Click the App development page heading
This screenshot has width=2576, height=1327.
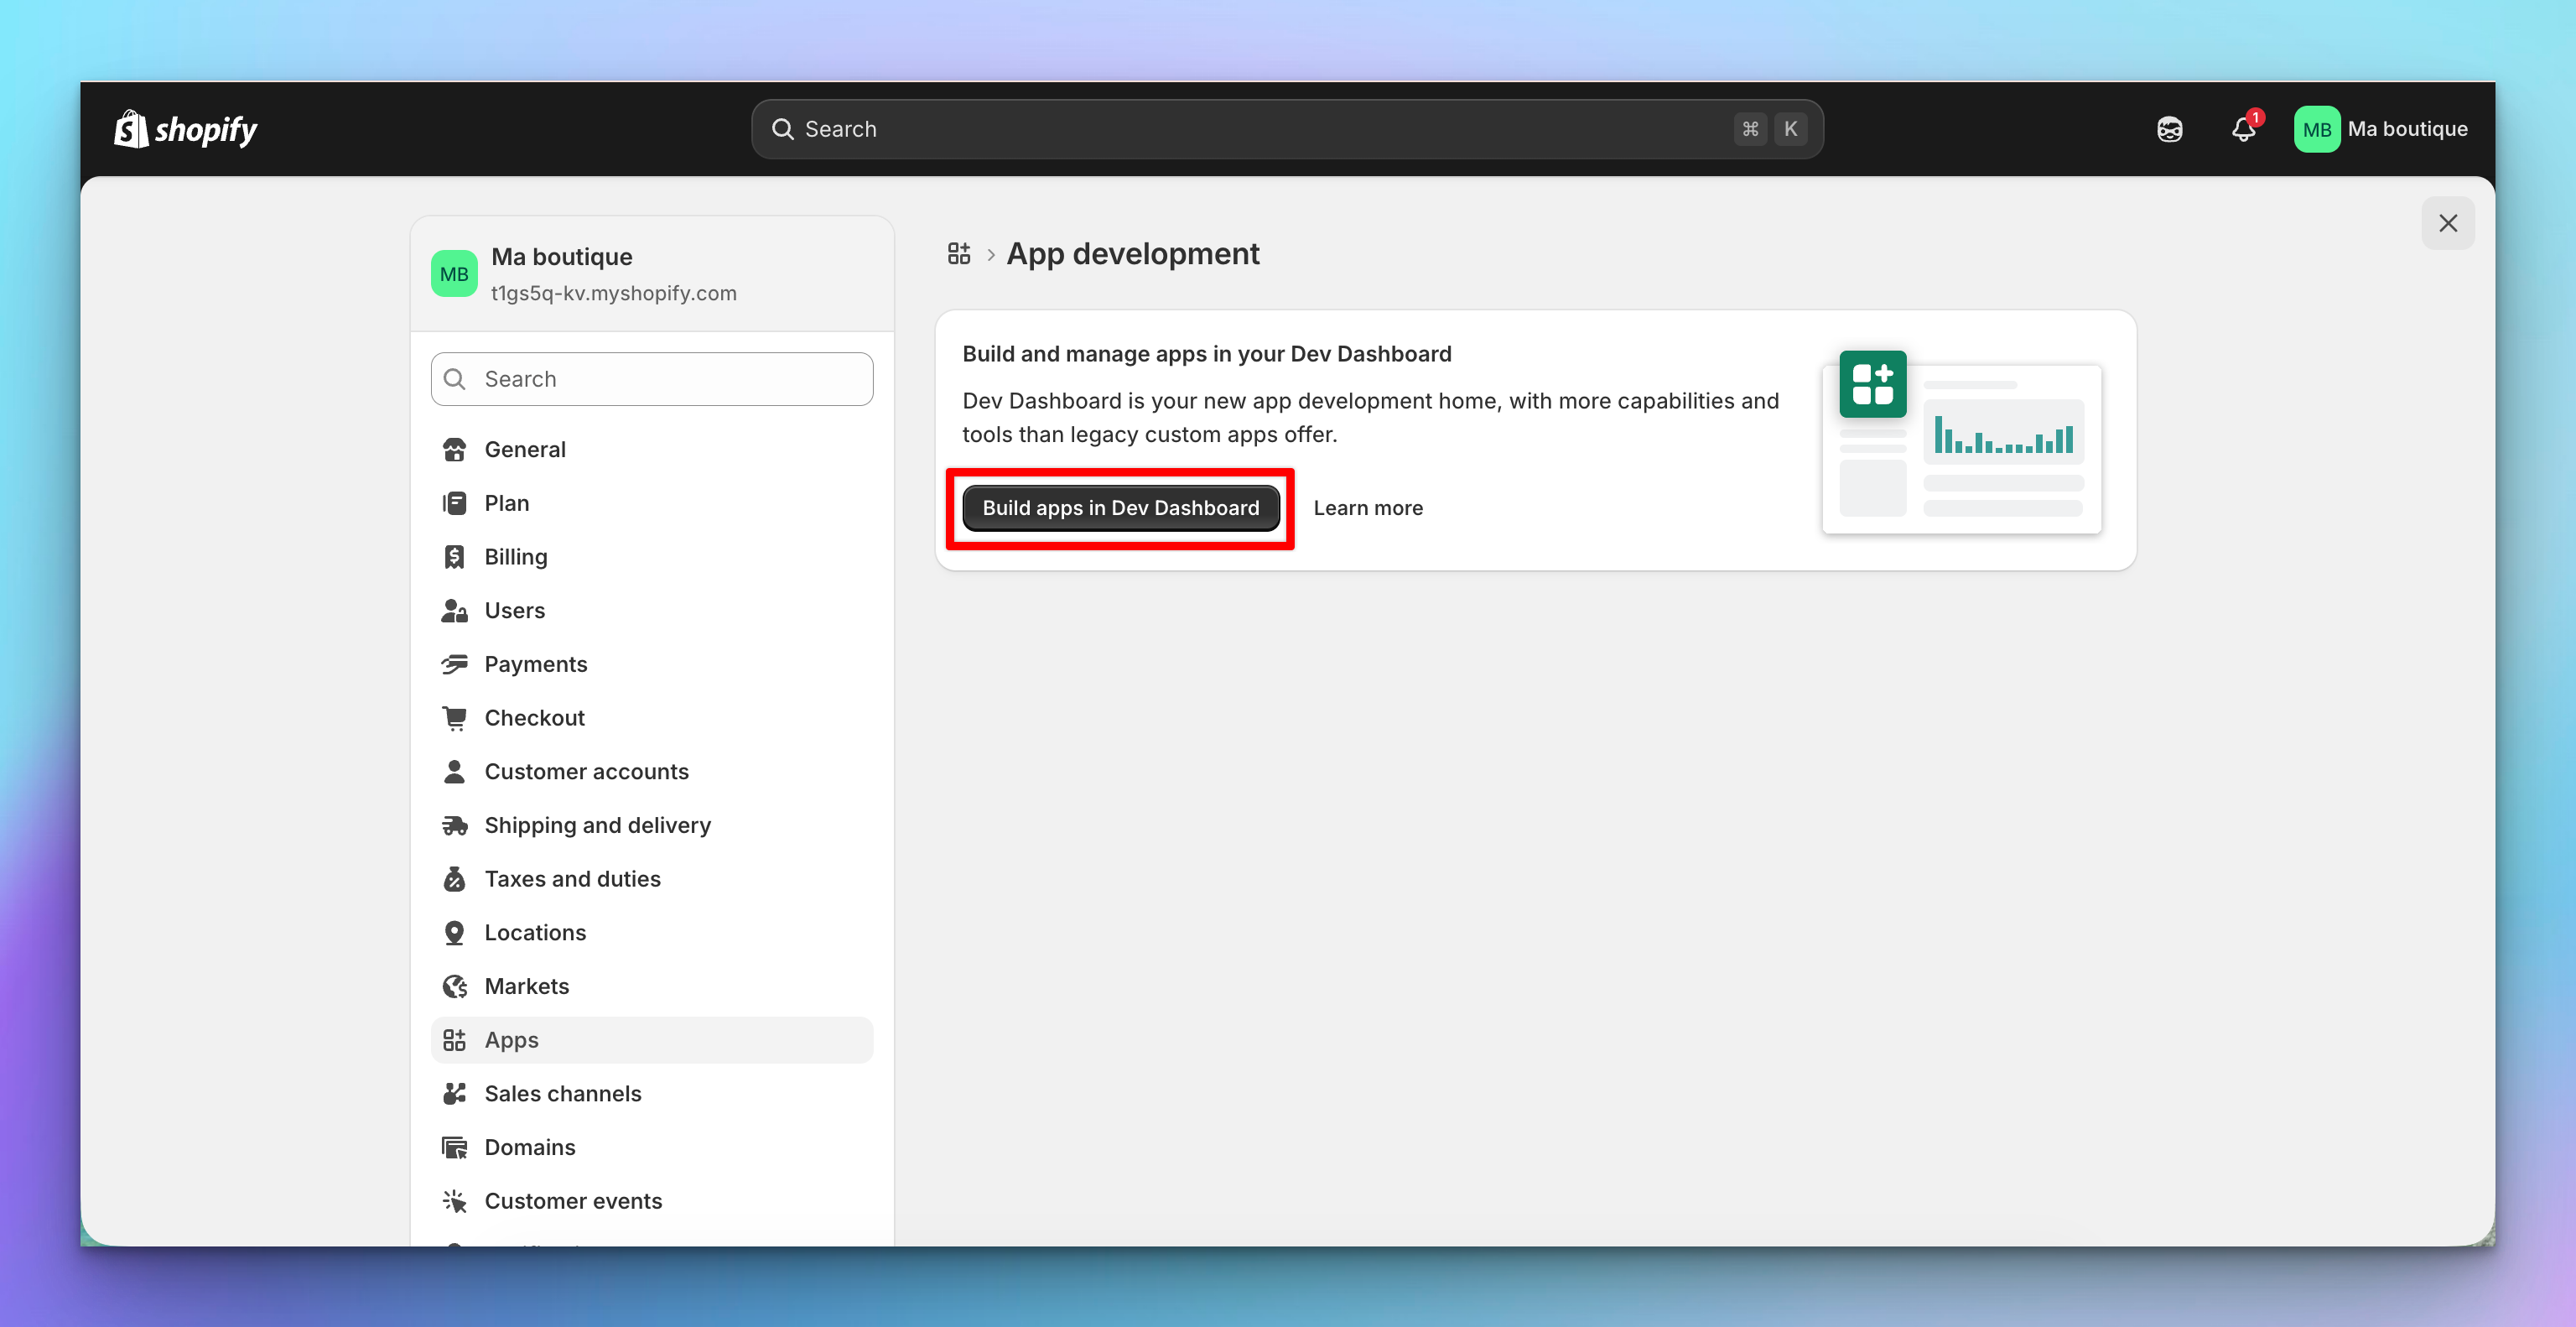1133,254
